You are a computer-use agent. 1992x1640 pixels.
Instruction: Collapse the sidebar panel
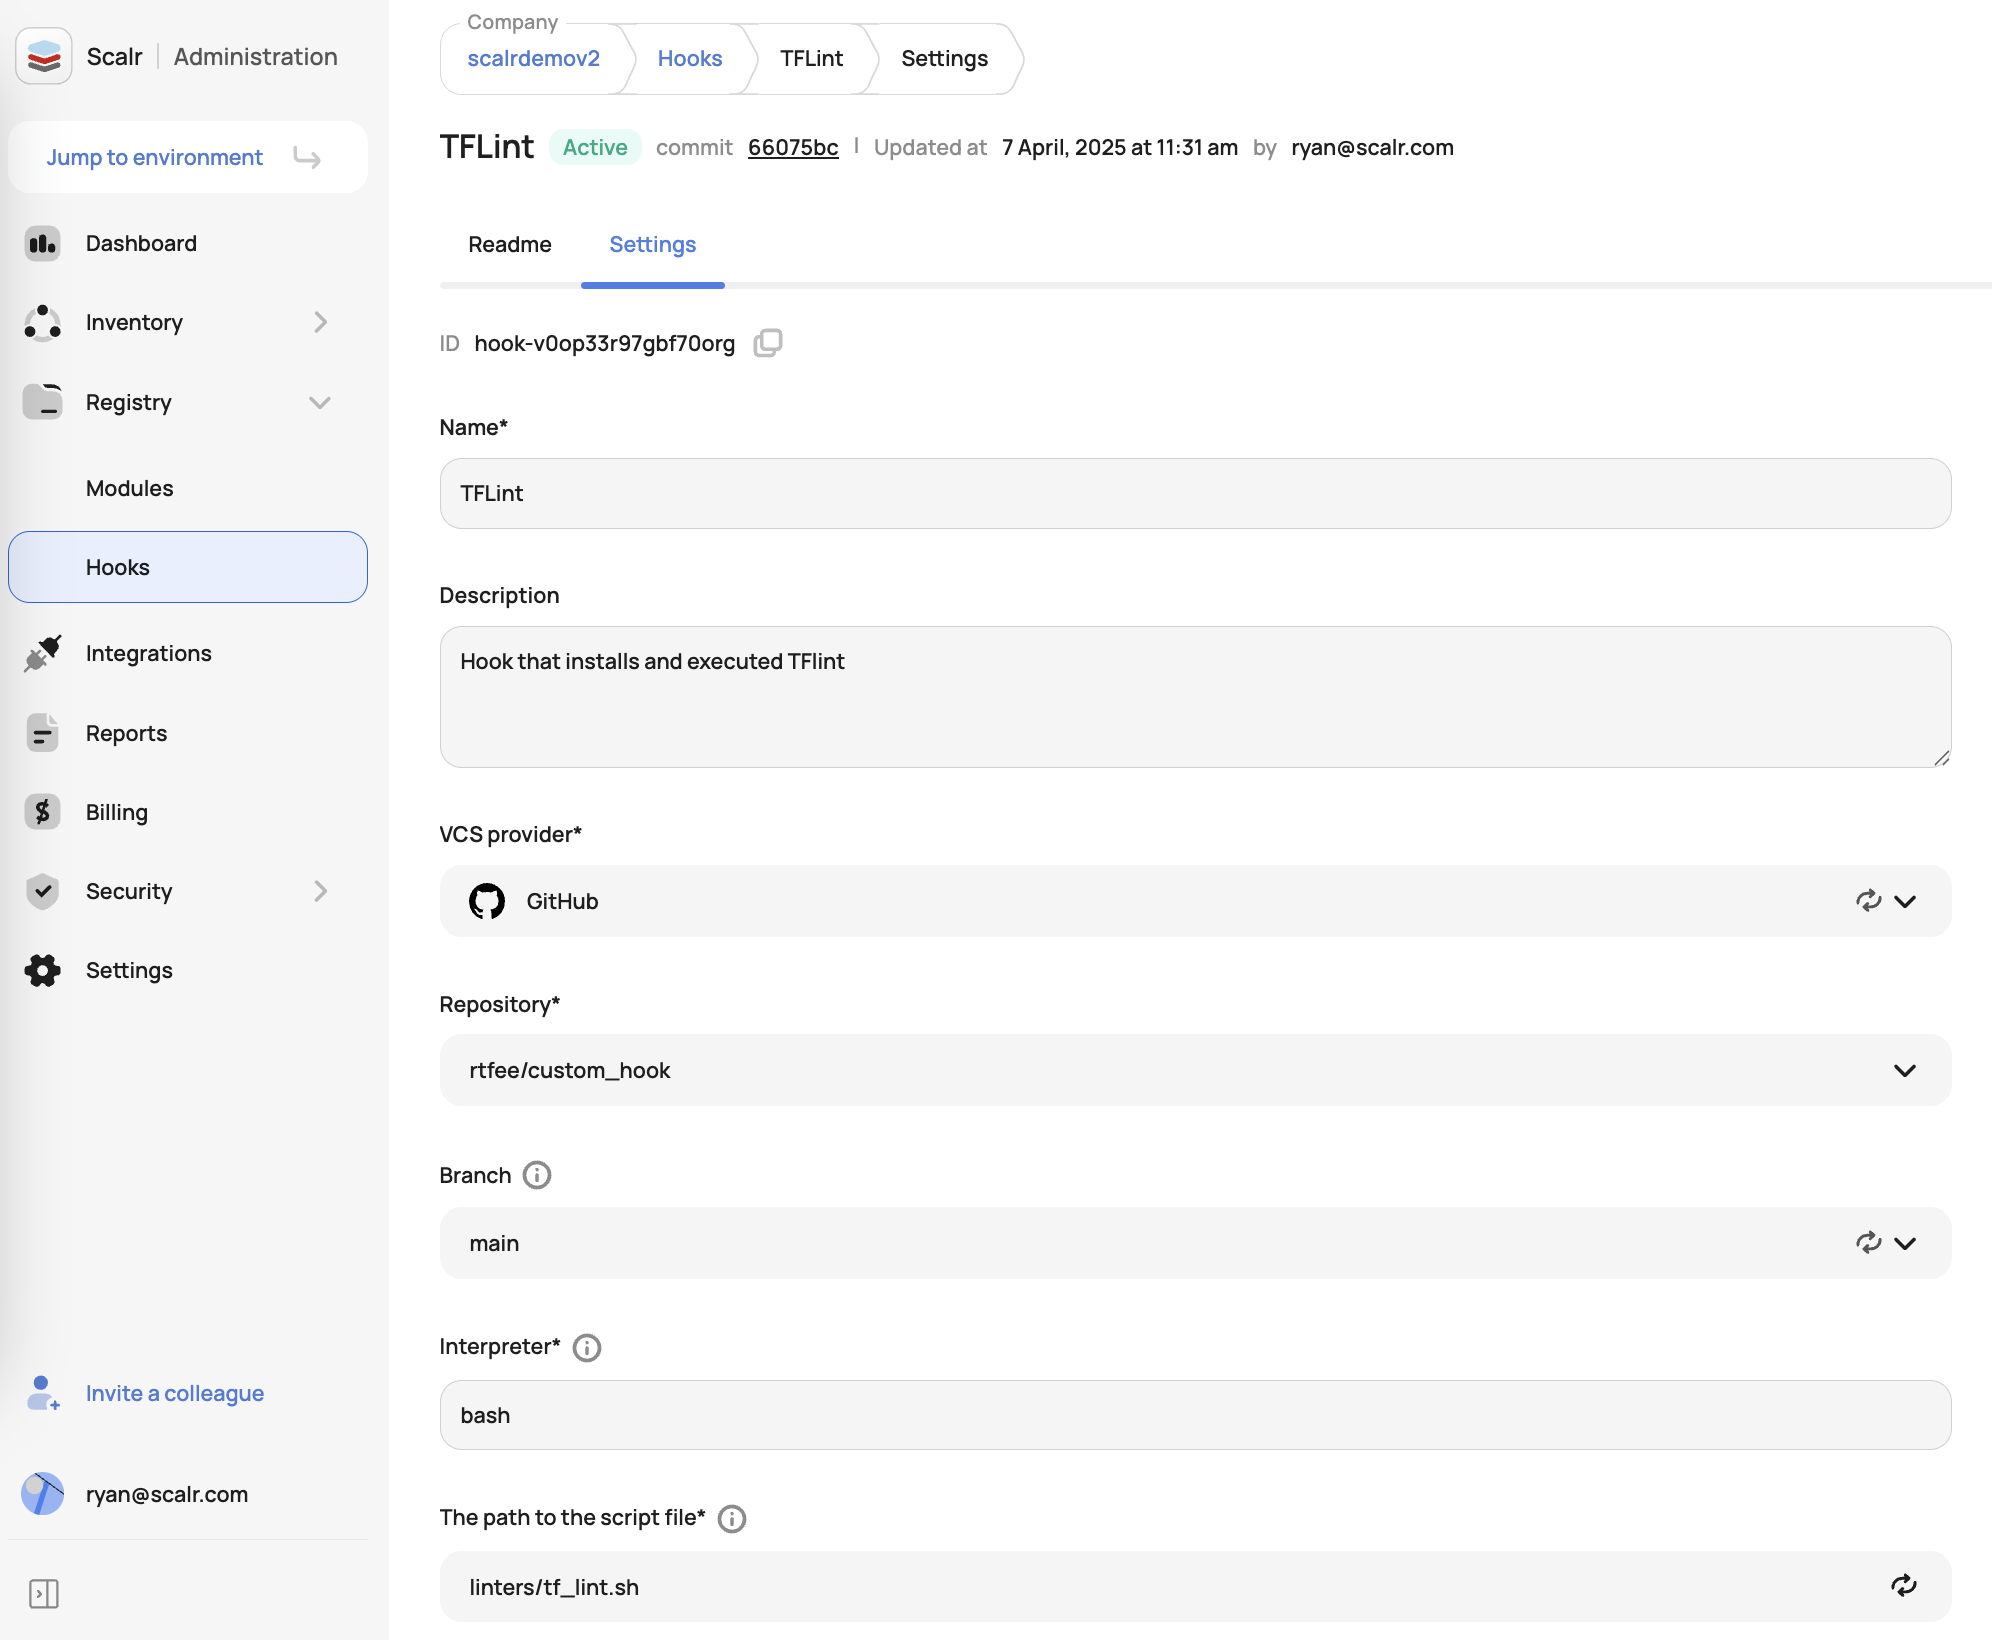(44, 1593)
